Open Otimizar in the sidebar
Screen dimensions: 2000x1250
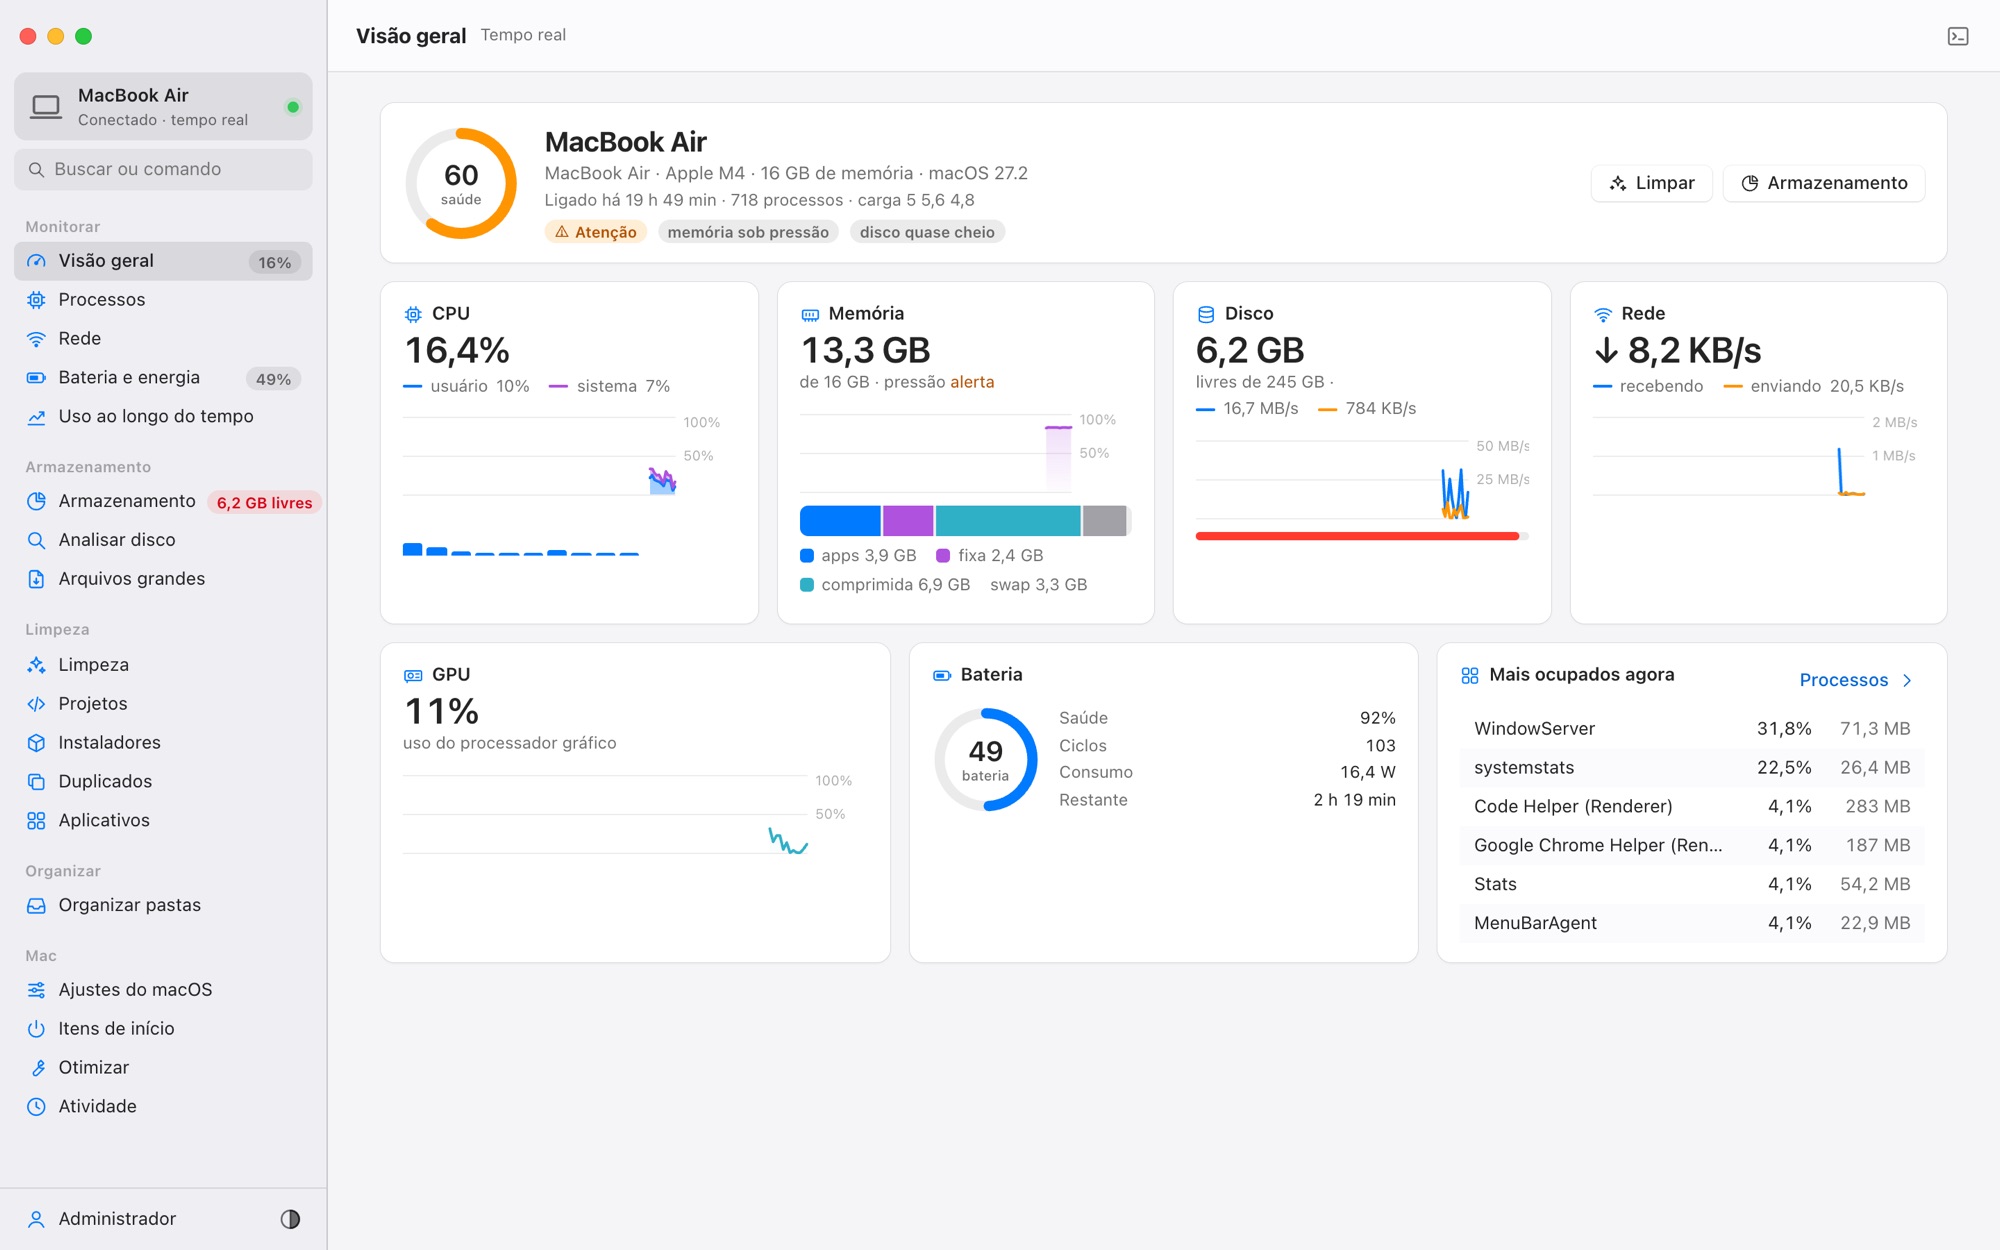pos(163,1067)
